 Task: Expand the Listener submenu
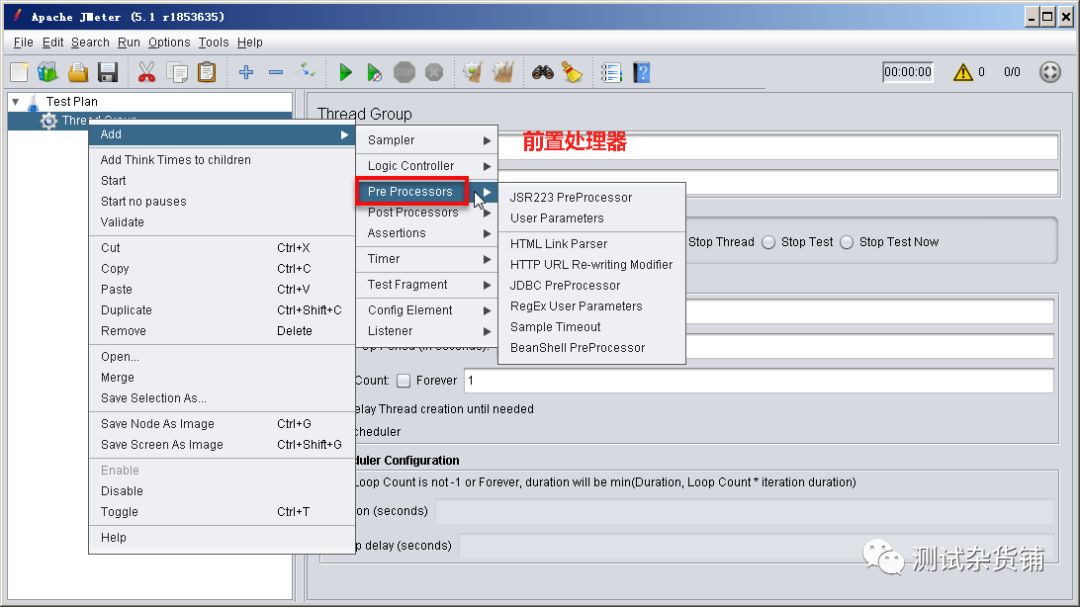[x=427, y=331]
